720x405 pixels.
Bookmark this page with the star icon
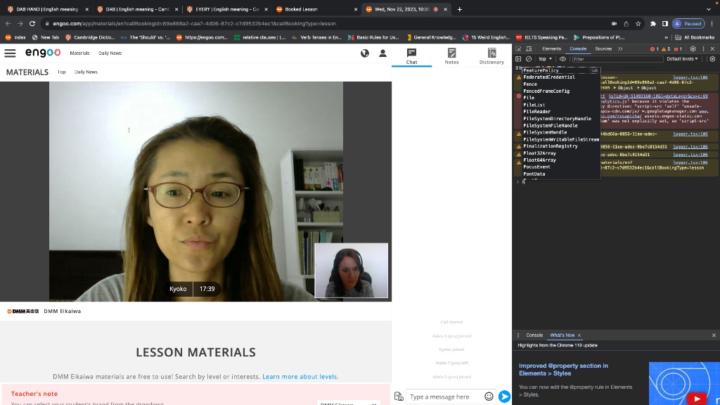(638, 23)
